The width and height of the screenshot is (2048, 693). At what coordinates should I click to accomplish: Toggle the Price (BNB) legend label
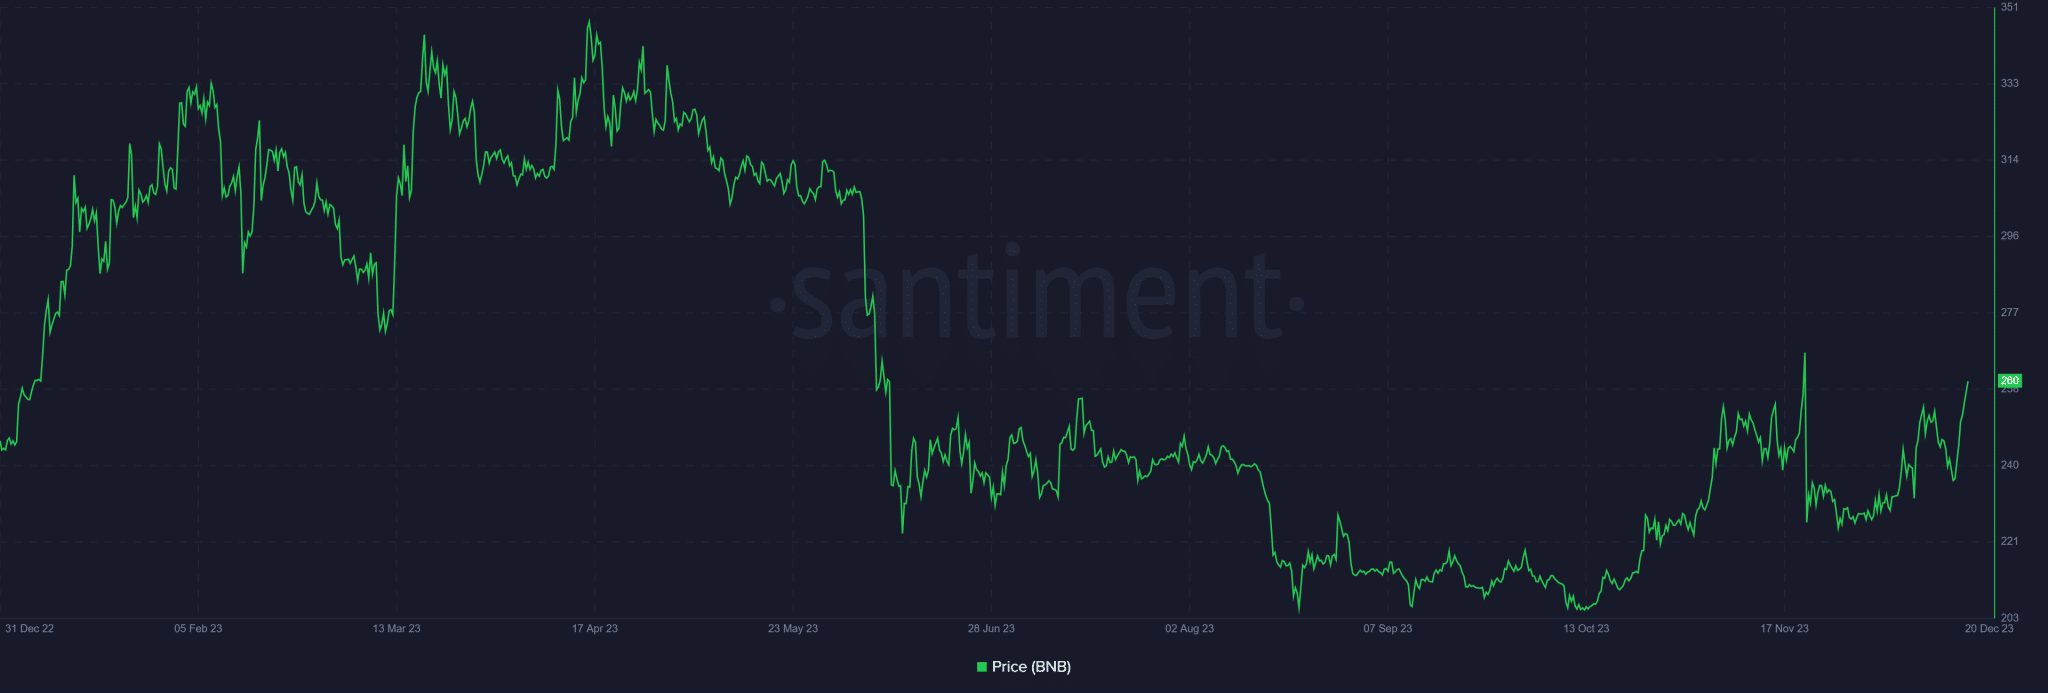click(1031, 667)
